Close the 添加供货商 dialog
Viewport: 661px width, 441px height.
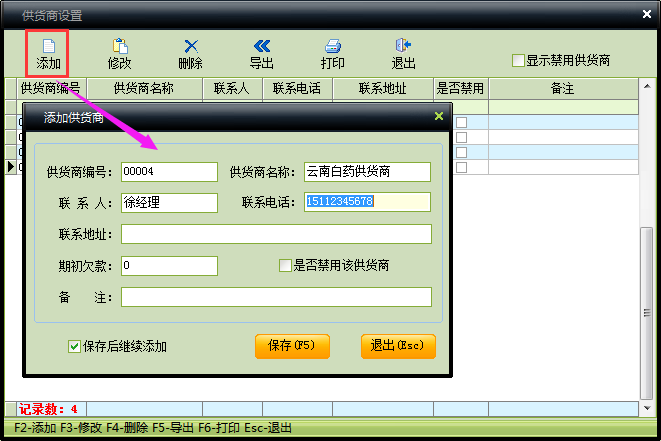pyautogui.click(x=439, y=116)
